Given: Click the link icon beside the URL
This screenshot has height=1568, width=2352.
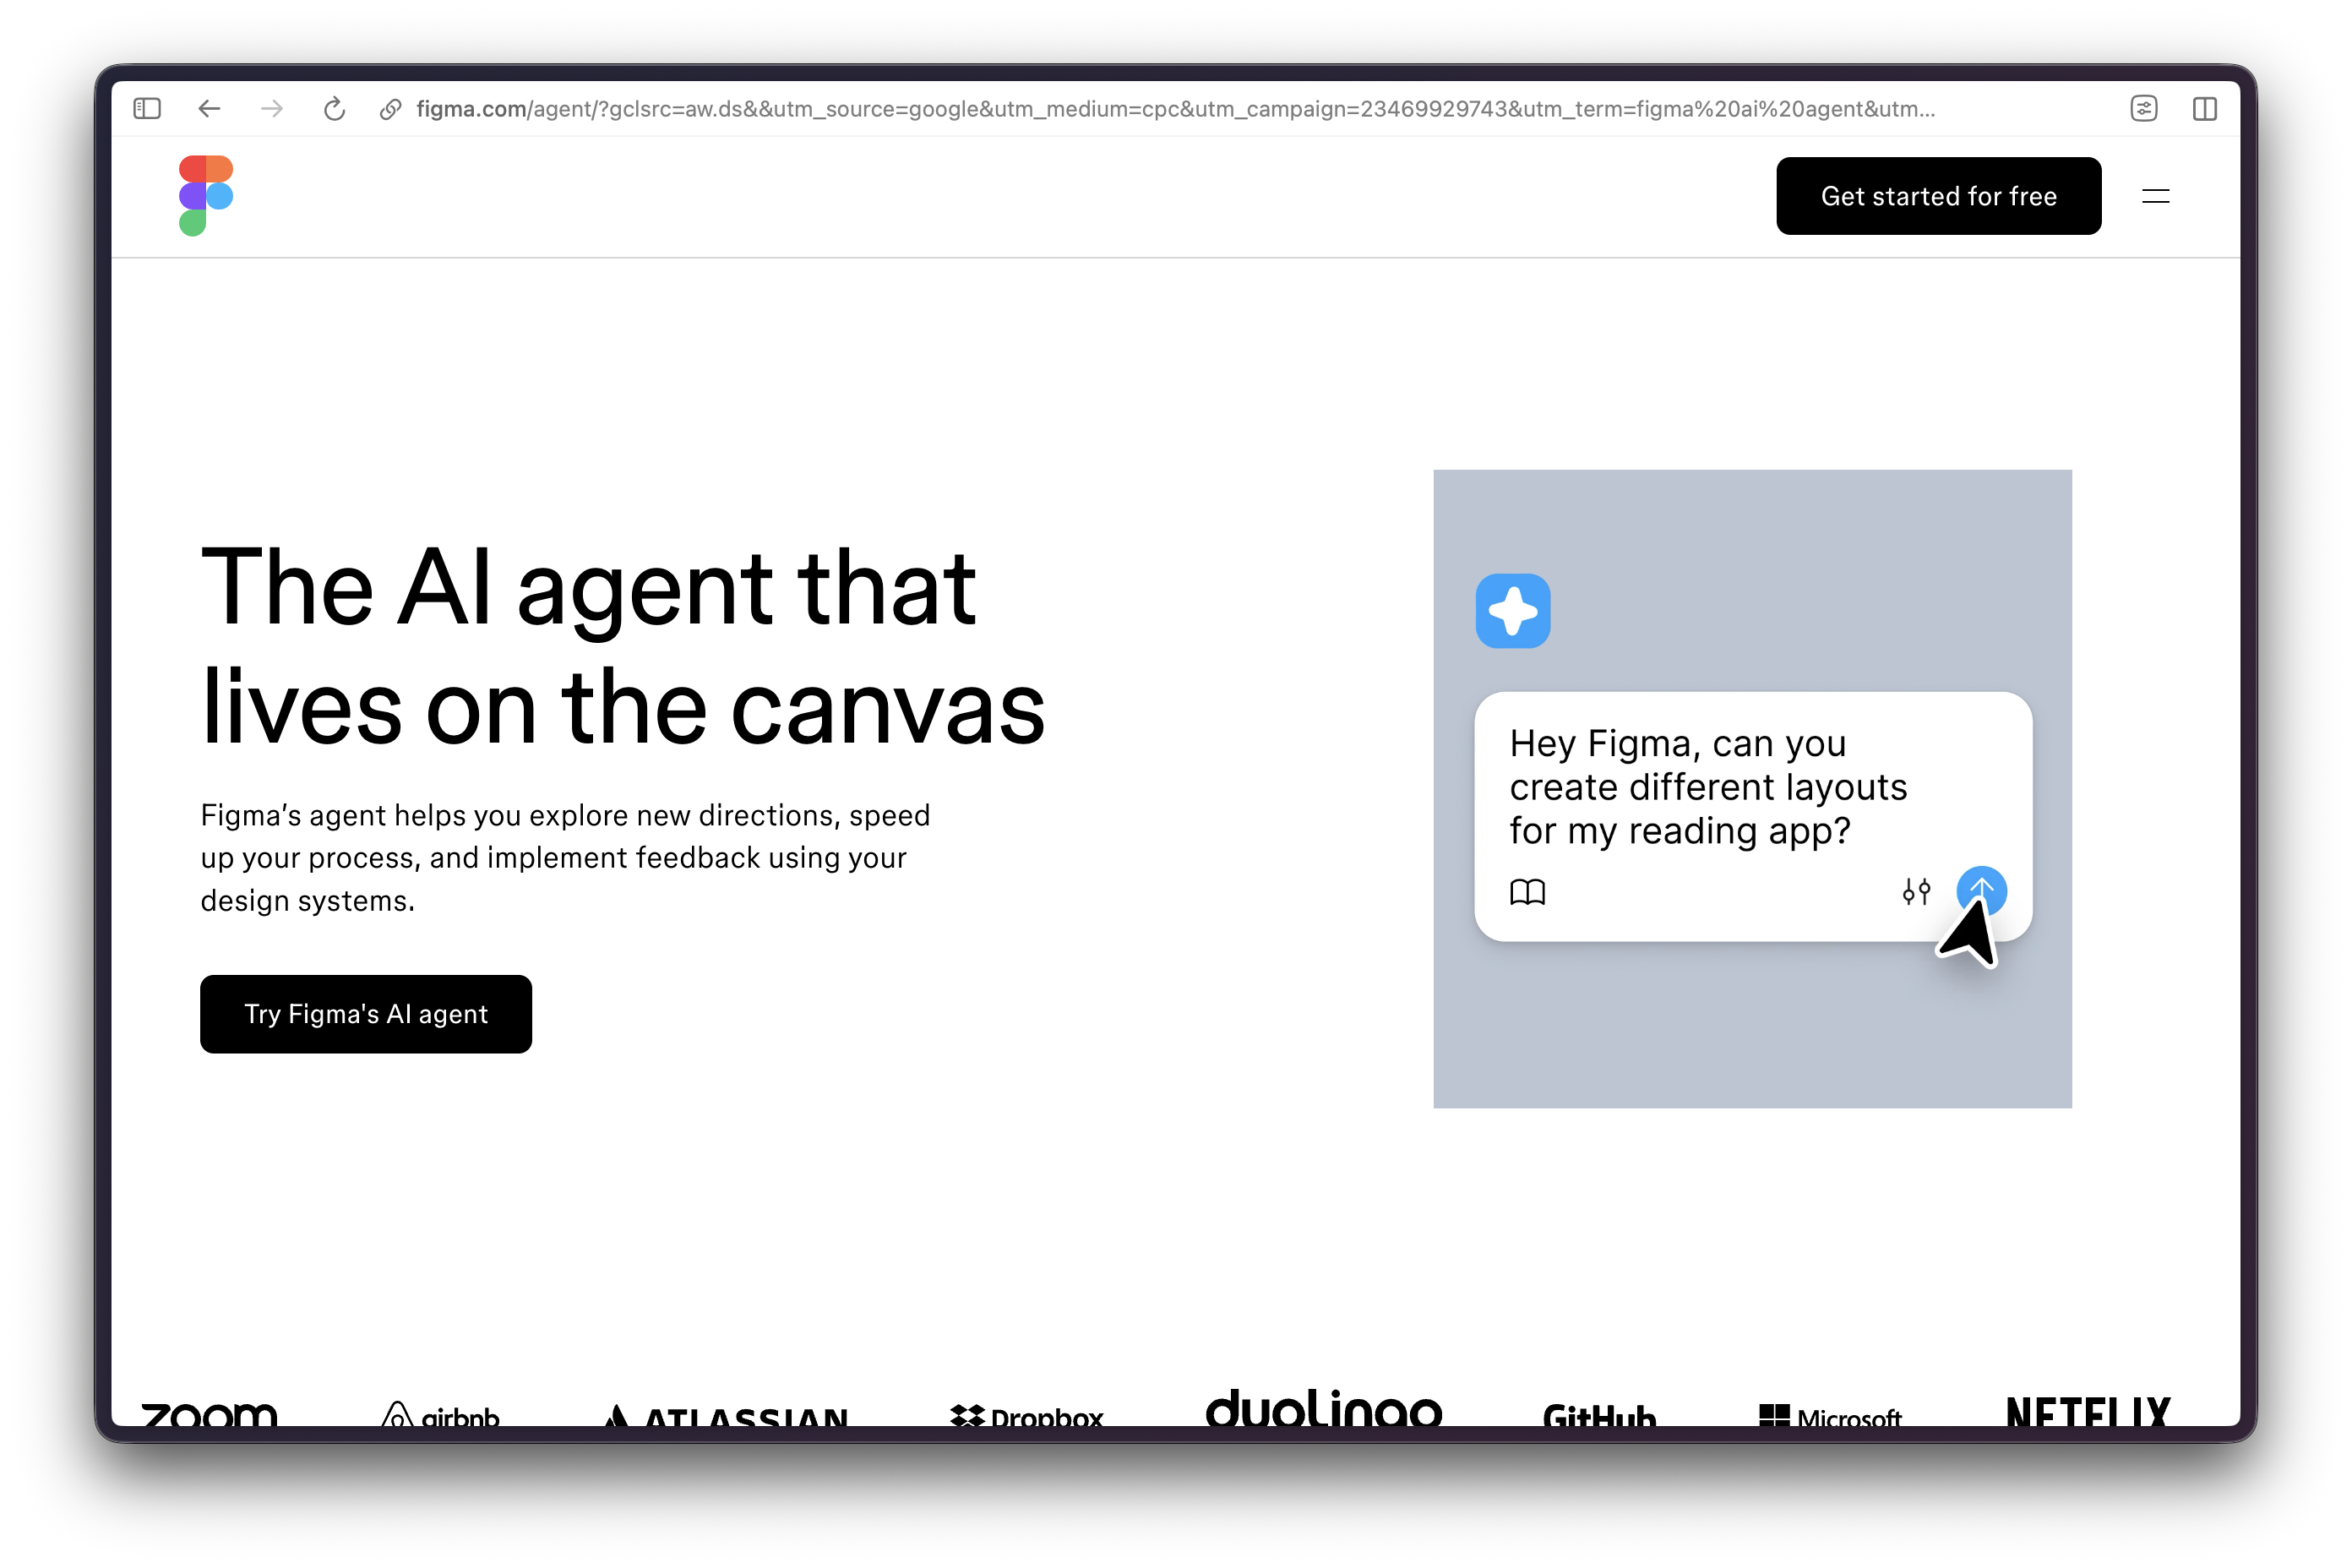Looking at the screenshot, I should click(x=391, y=109).
